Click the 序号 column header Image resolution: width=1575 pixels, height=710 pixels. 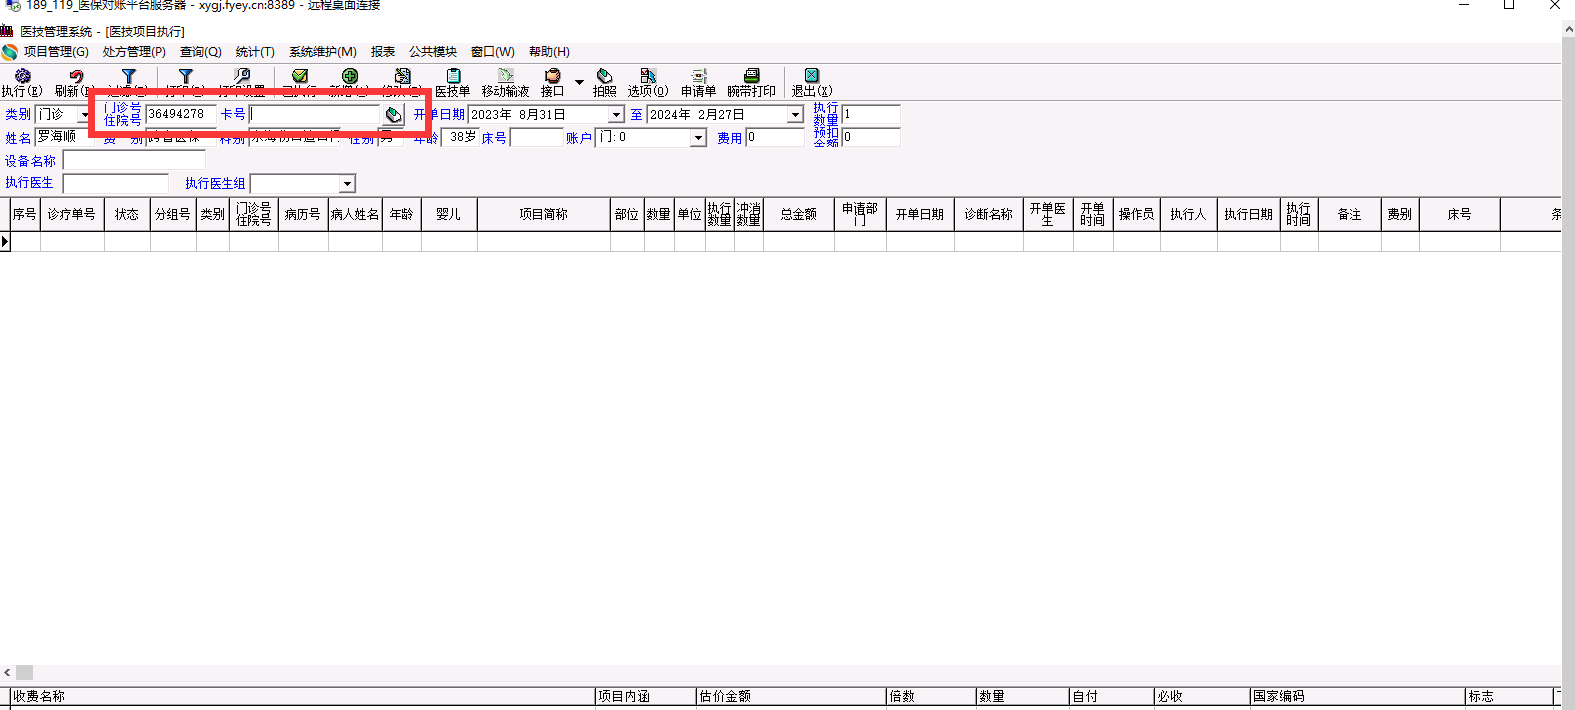pos(25,214)
